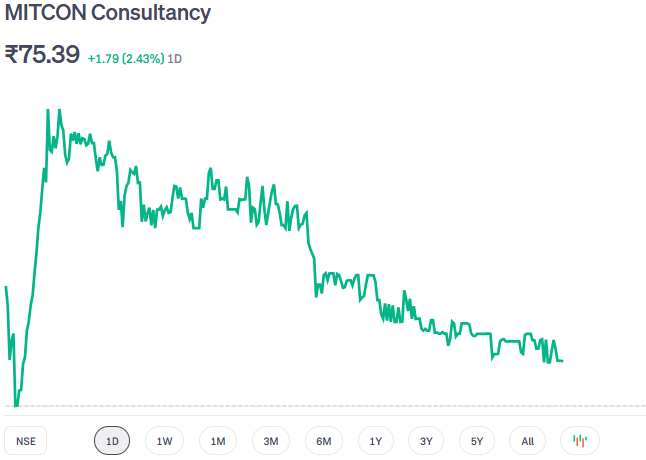
Task: Show All-time price history
Action: pos(528,440)
